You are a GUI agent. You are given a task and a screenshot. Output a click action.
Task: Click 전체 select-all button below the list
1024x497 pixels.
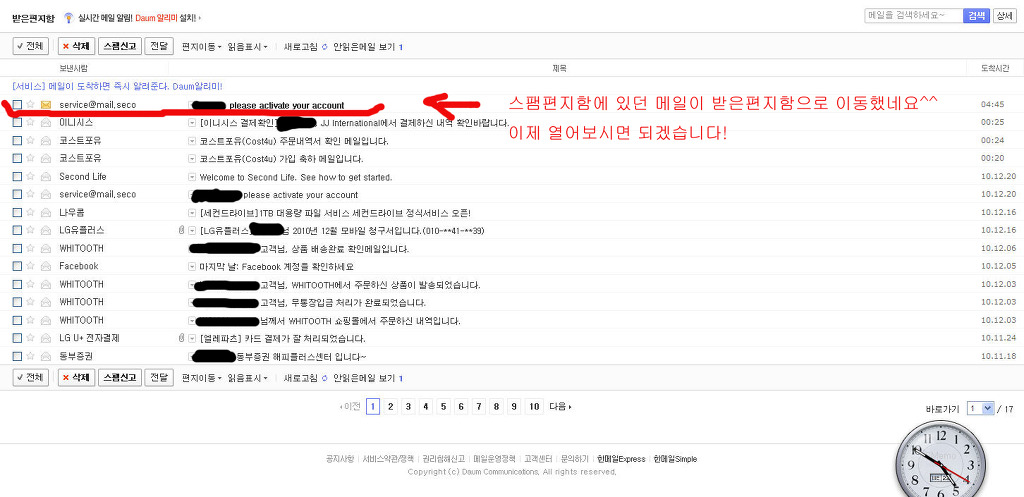pyautogui.click(x=31, y=377)
